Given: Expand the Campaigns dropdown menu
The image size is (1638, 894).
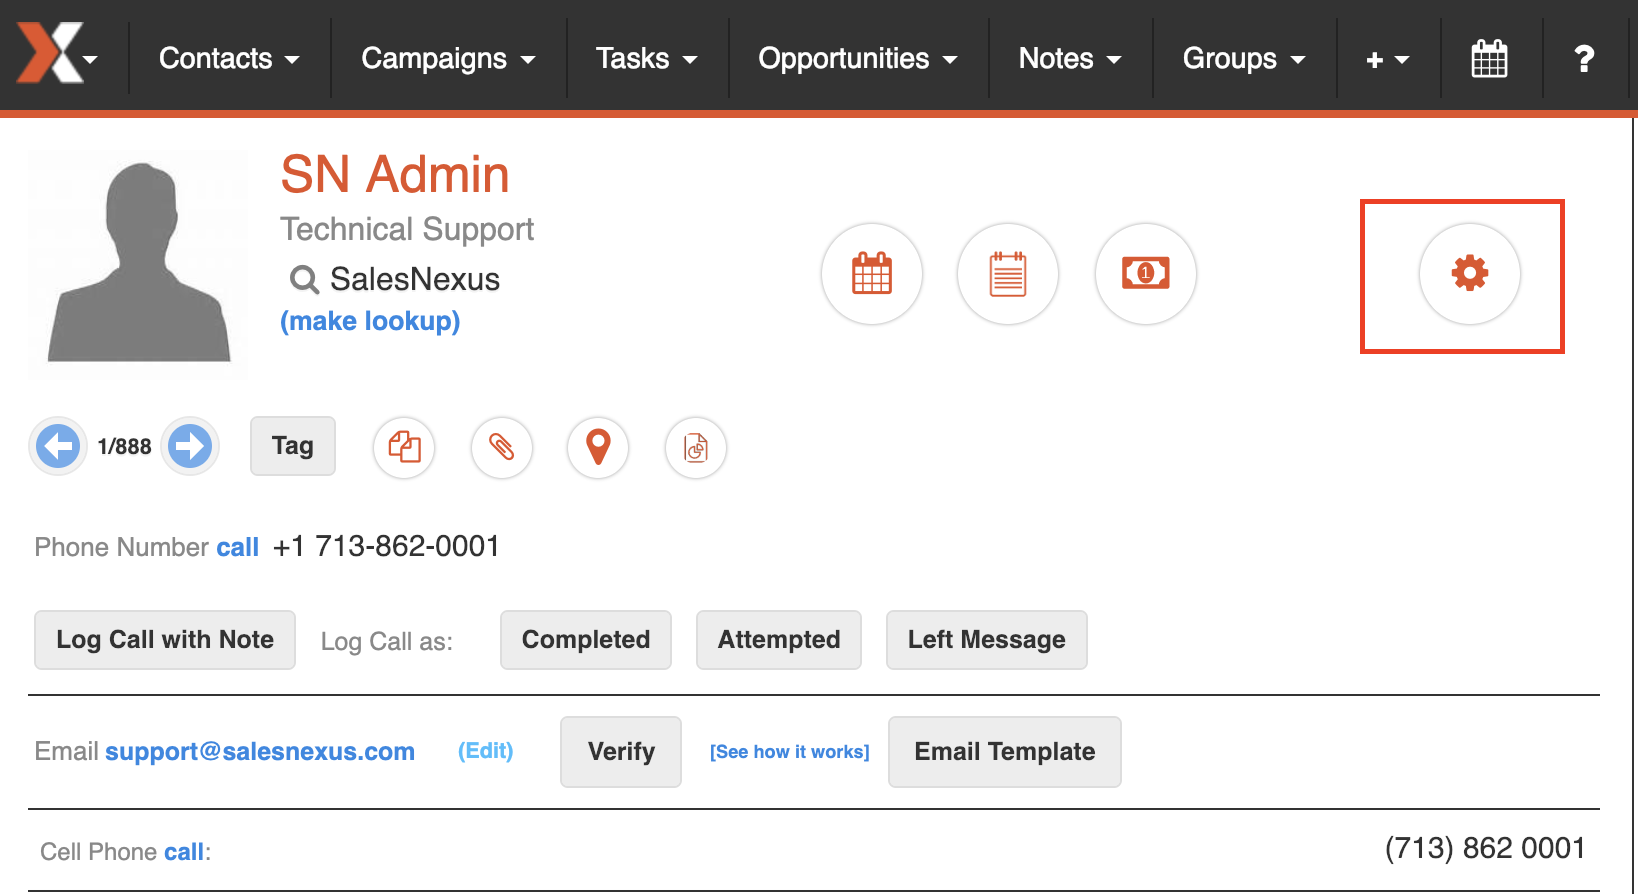Looking at the screenshot, I should 448,58.
